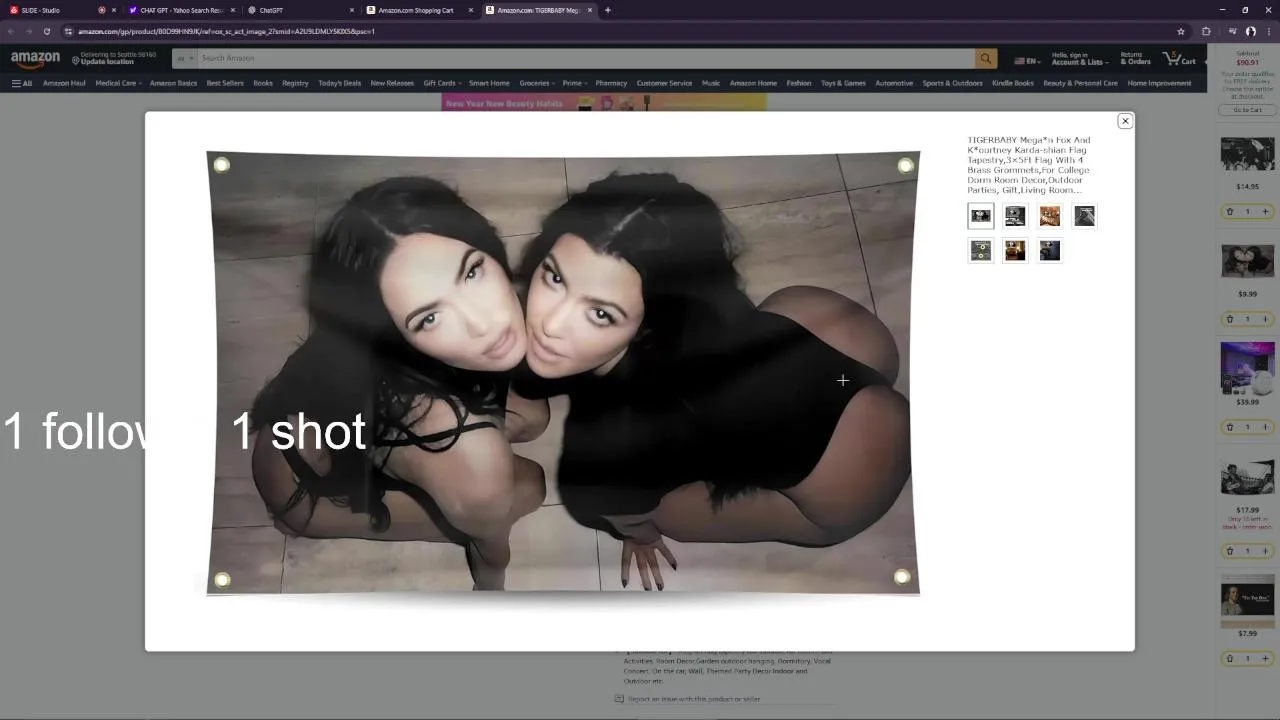Viewport: 1280px width, 720px height.
Task: Switch to CHAT GPT Yahoo Search tab
Action: 182,10
